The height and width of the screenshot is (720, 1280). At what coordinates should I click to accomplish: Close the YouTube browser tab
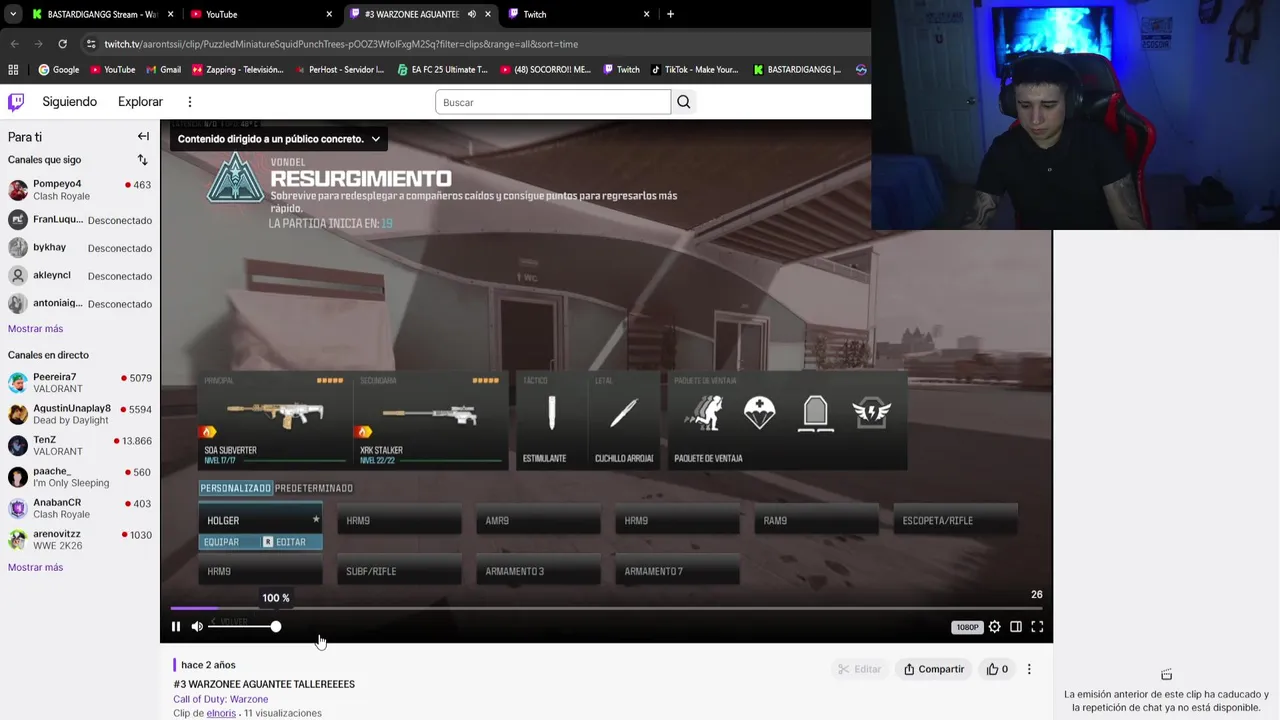coord(329,14)
